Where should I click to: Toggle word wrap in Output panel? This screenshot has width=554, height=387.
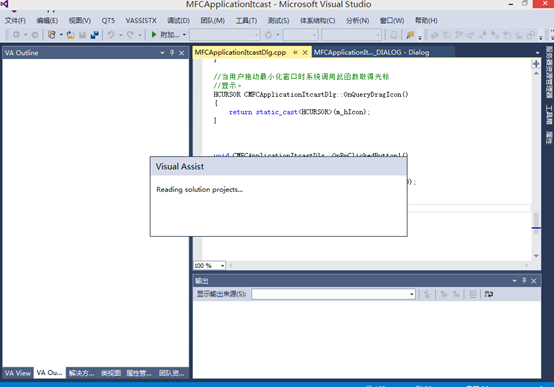pyautogui.click(x=489, y=294)
